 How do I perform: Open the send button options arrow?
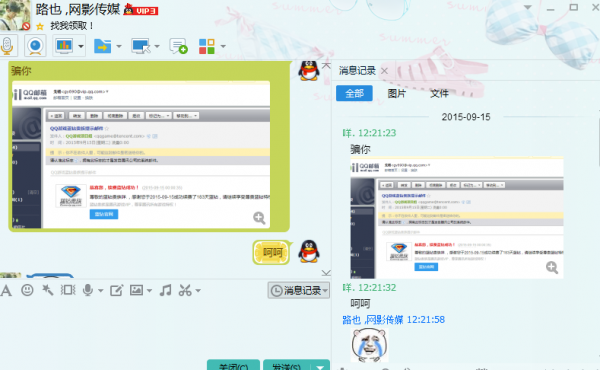[x=320, y=367]
